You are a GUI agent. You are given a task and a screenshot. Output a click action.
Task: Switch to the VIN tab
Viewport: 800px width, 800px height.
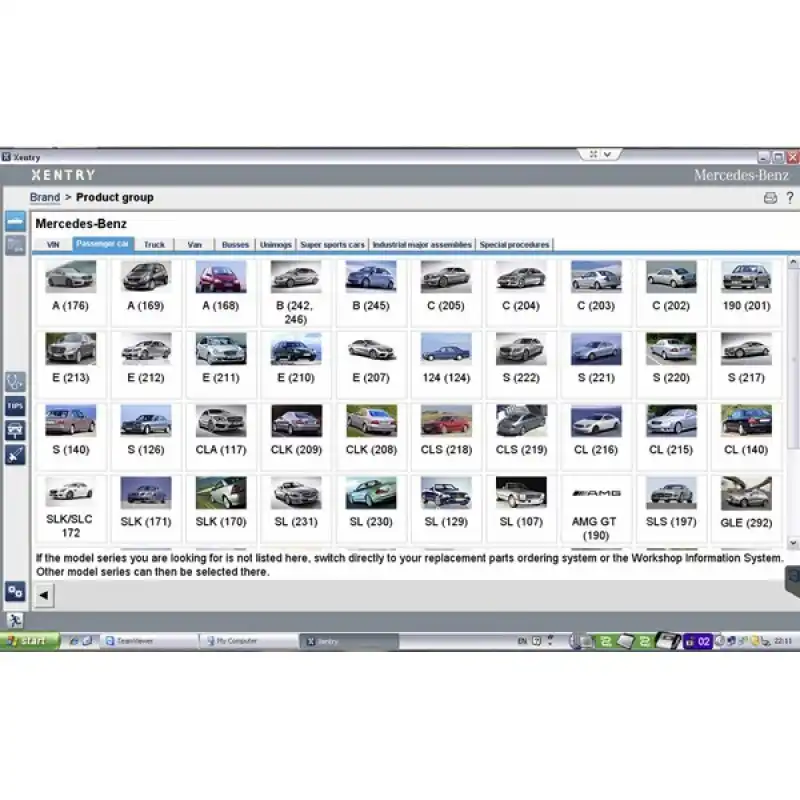pos(53,245)
